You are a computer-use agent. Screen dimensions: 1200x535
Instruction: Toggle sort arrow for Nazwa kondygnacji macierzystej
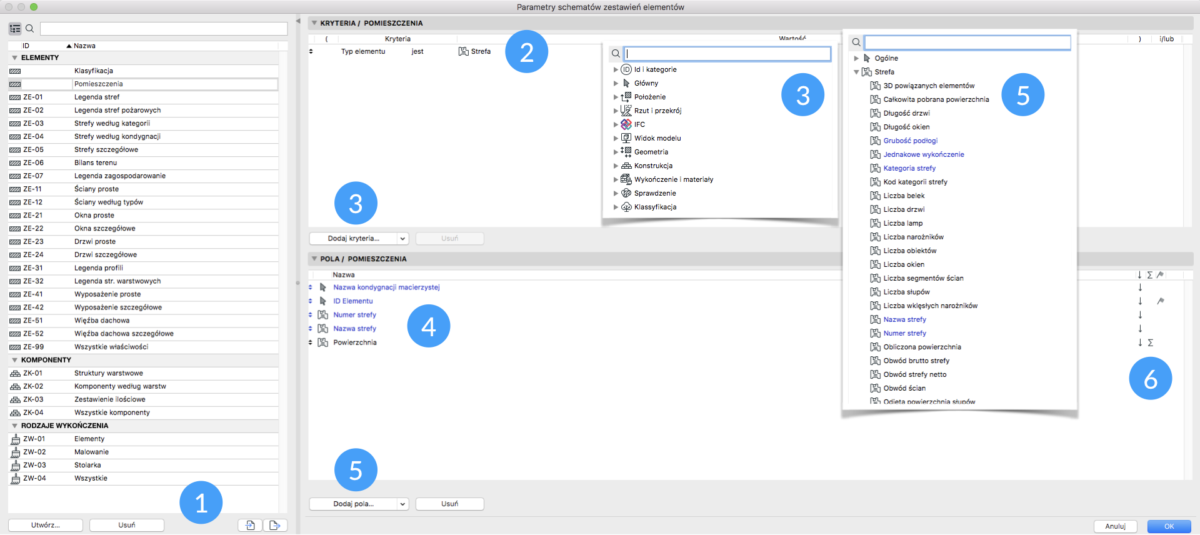pos(1139,288)
